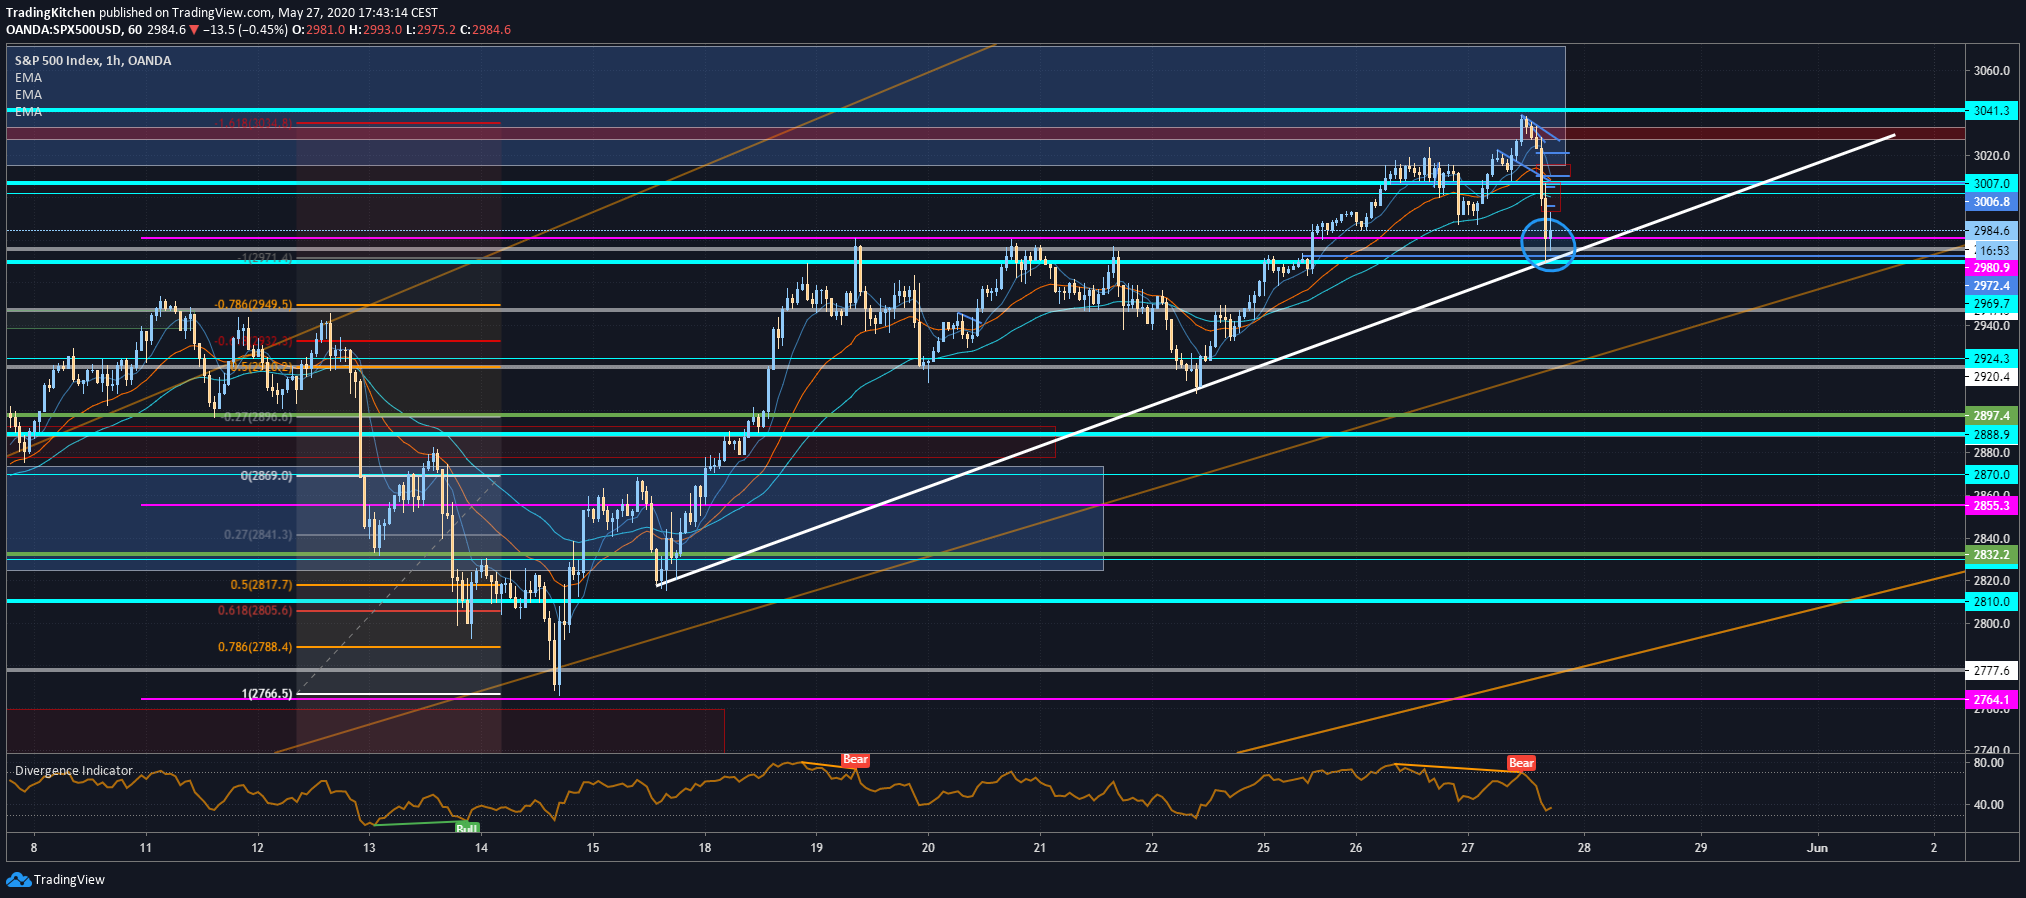Click the cyan 2870.0 price label
The image size is (2026, 898).
[x=1991, y=475]
